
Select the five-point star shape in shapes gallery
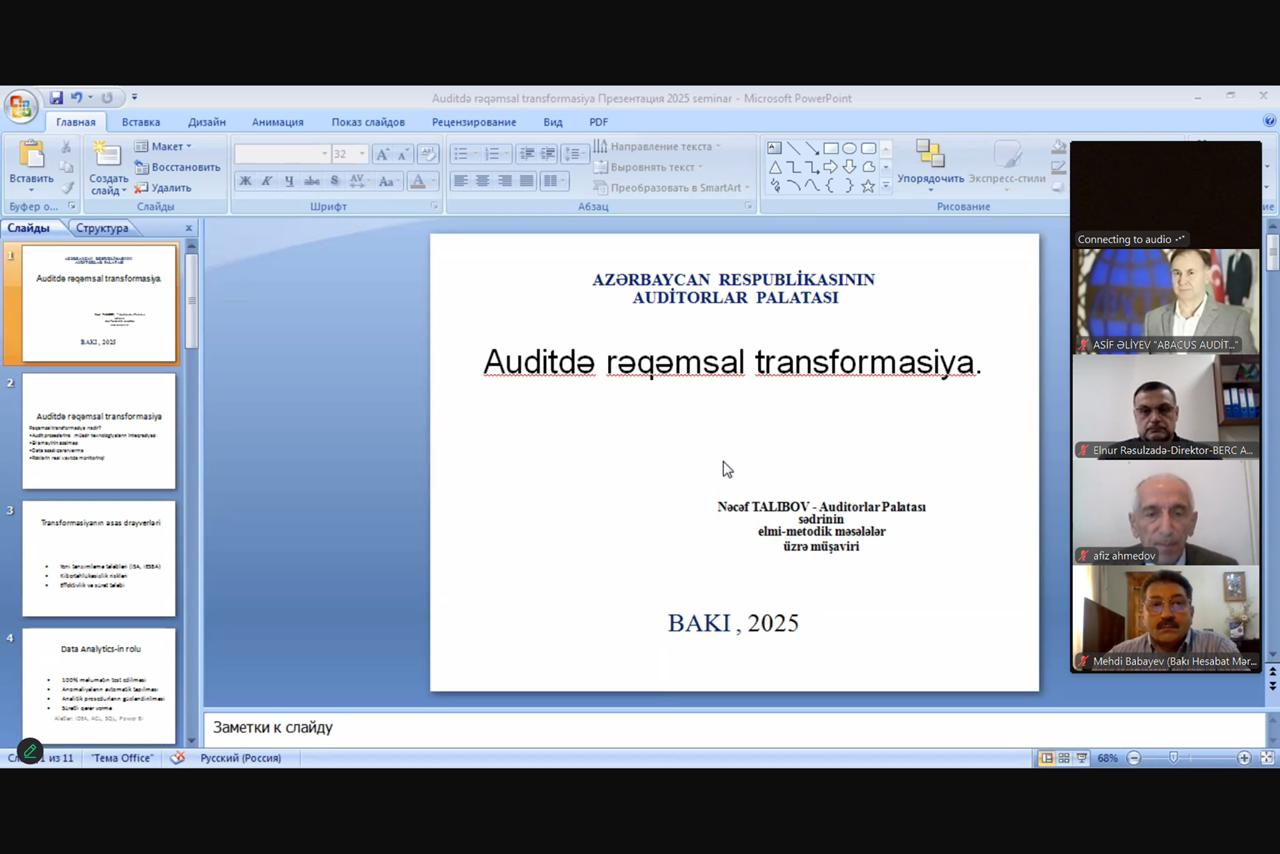click(x=867, y=186)
